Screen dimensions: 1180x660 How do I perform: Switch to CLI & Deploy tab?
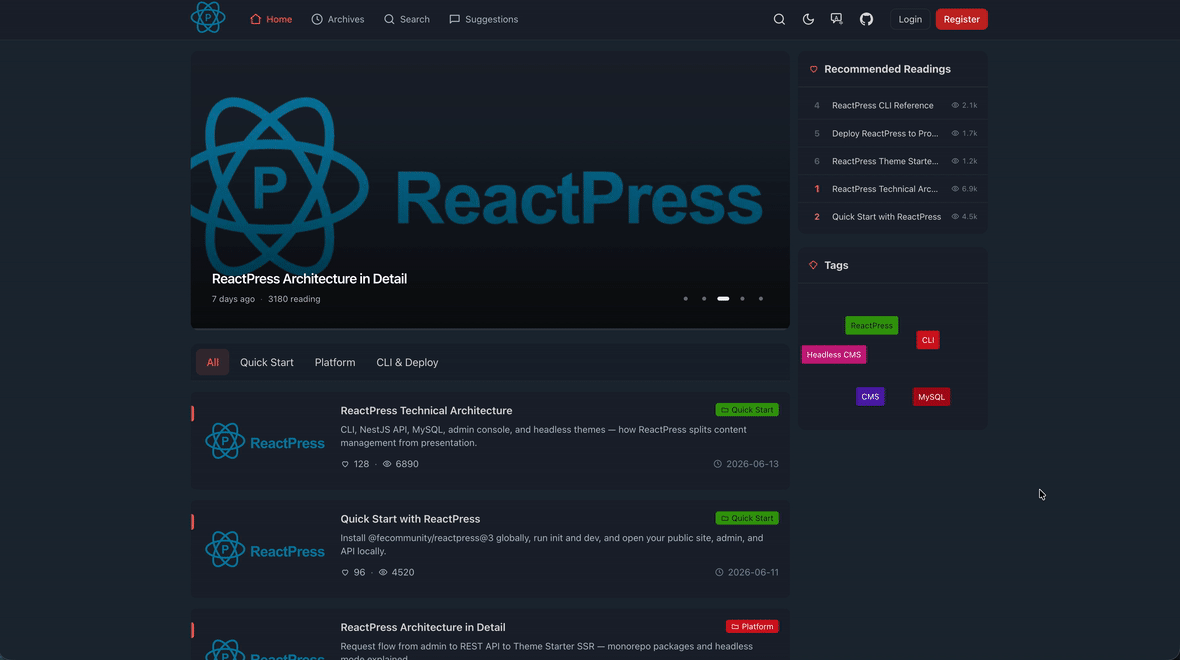pos(407,362)
